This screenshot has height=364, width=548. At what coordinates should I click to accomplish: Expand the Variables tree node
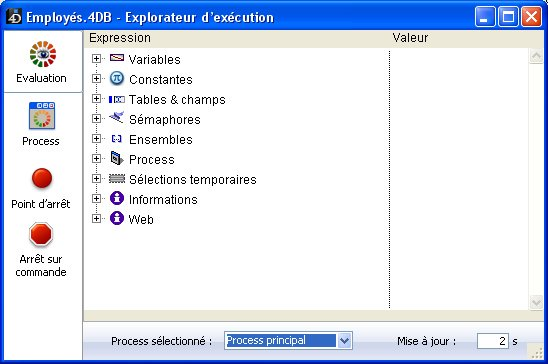pos(96,58)
